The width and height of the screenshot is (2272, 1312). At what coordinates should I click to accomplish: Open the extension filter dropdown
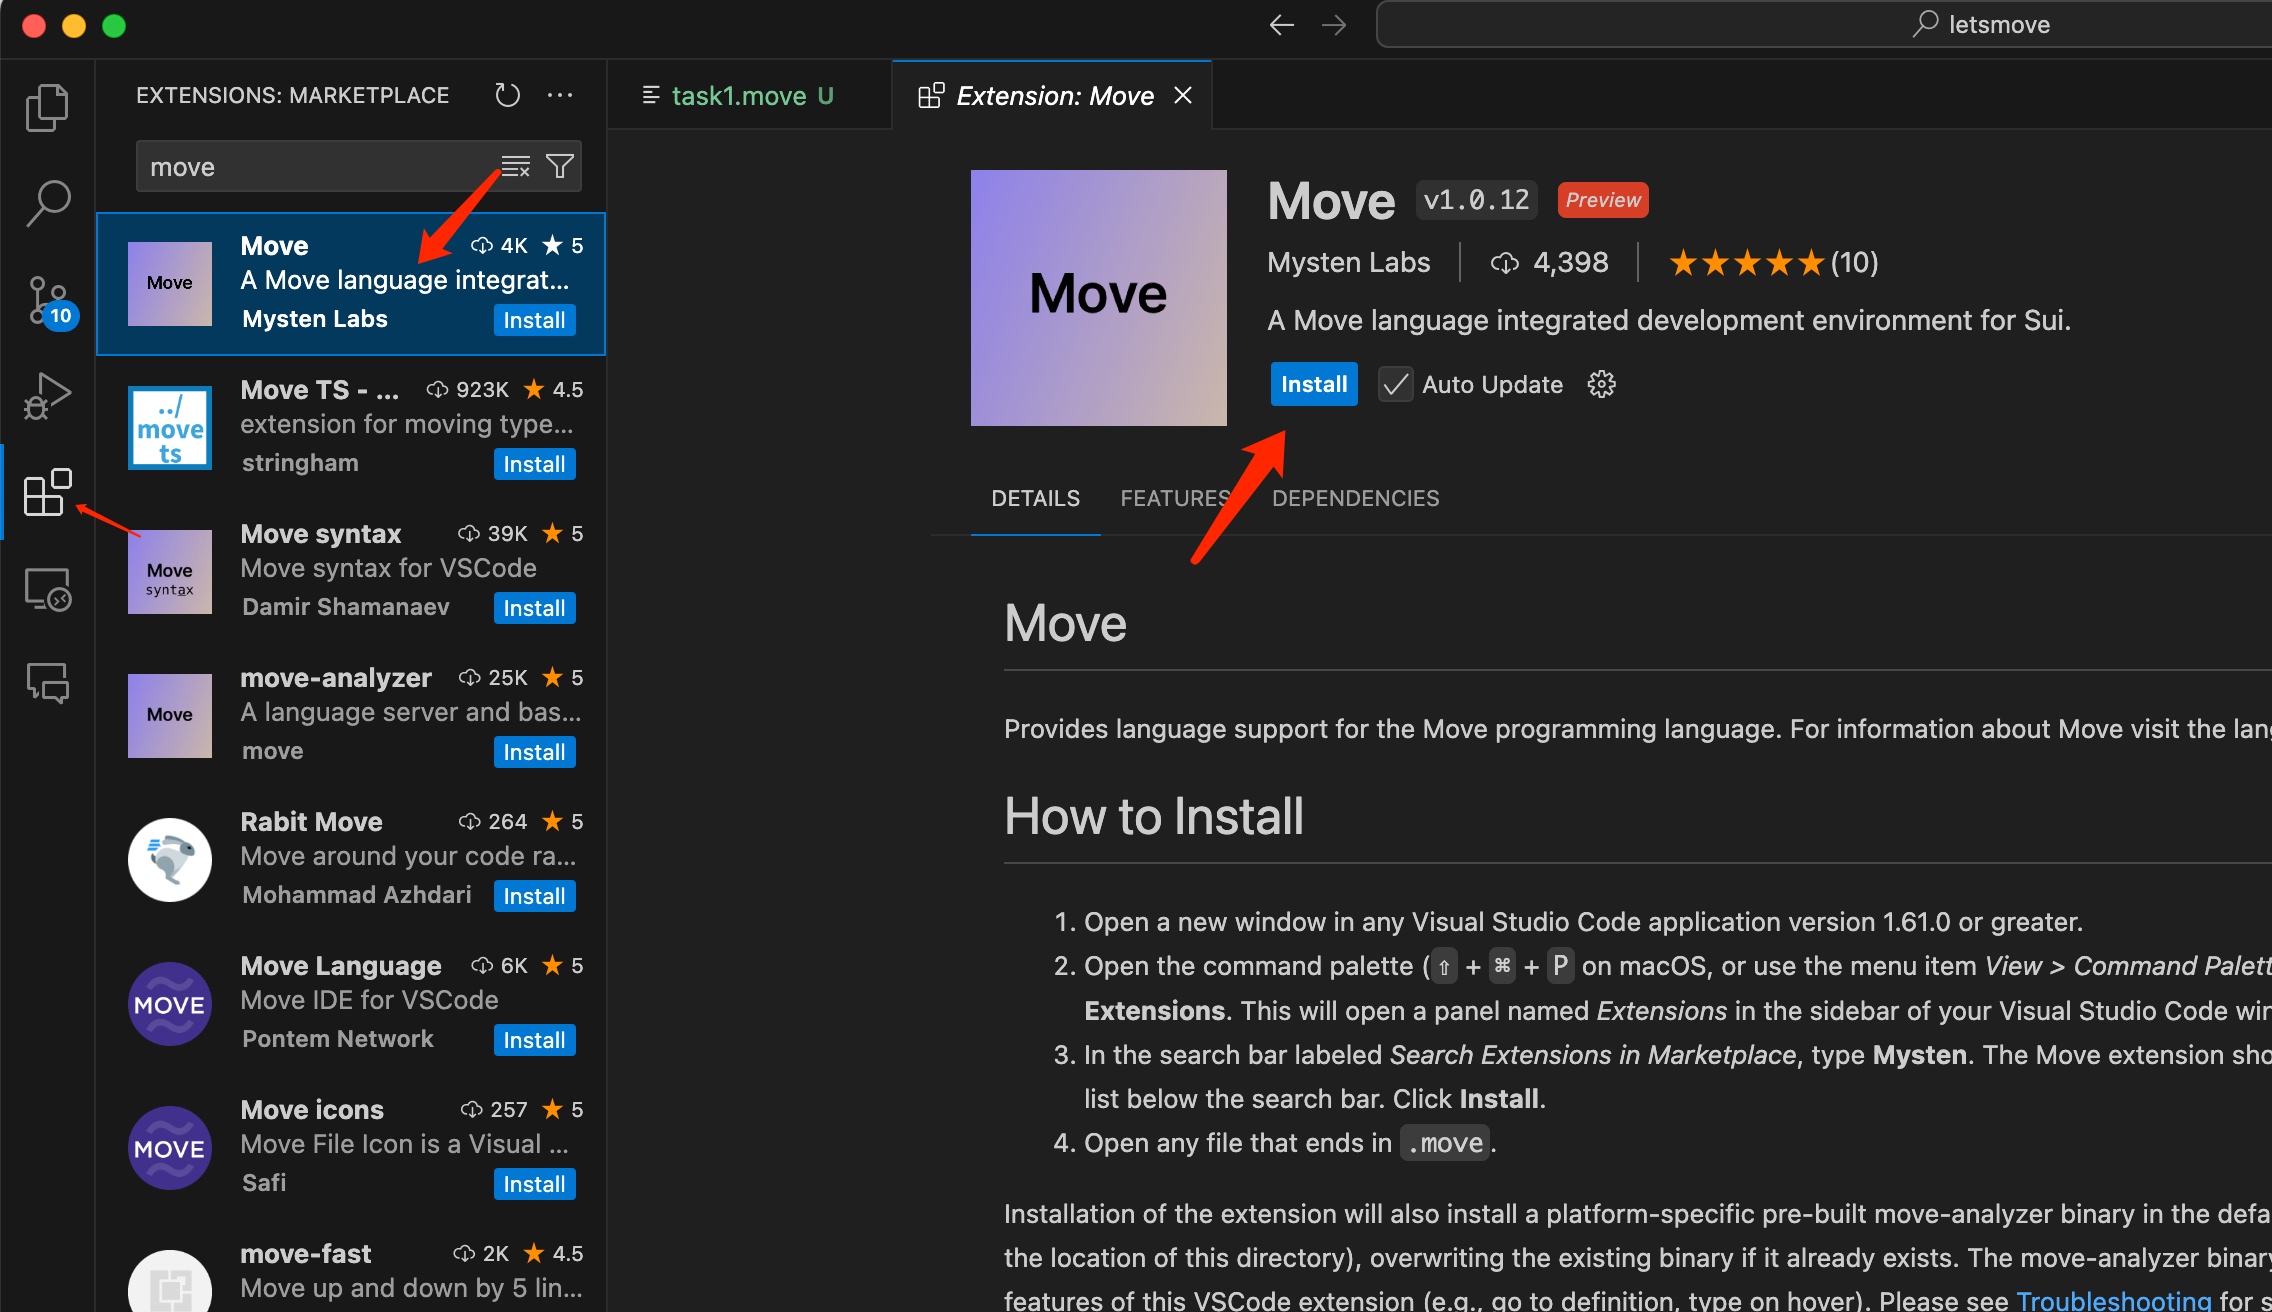coord(560,166)
